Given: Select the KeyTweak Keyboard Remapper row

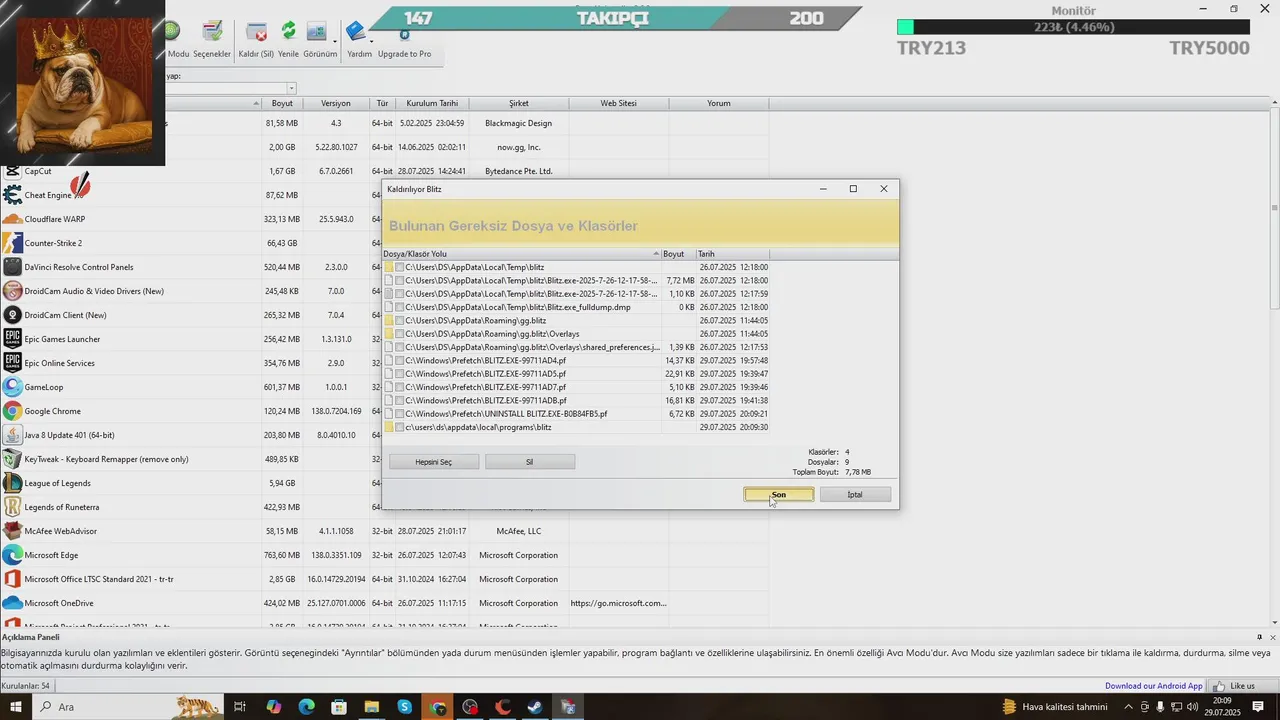Looking at the screenshot, I should pos(384,459).
